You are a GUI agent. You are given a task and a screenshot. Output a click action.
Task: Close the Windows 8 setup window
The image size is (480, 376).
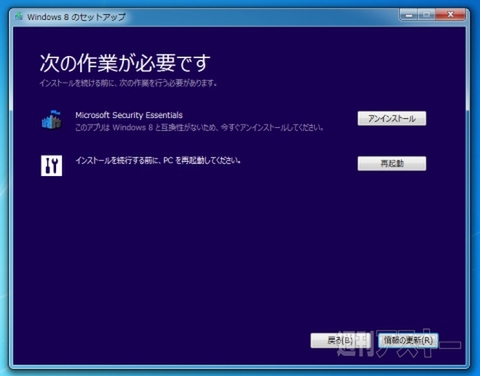450,14
